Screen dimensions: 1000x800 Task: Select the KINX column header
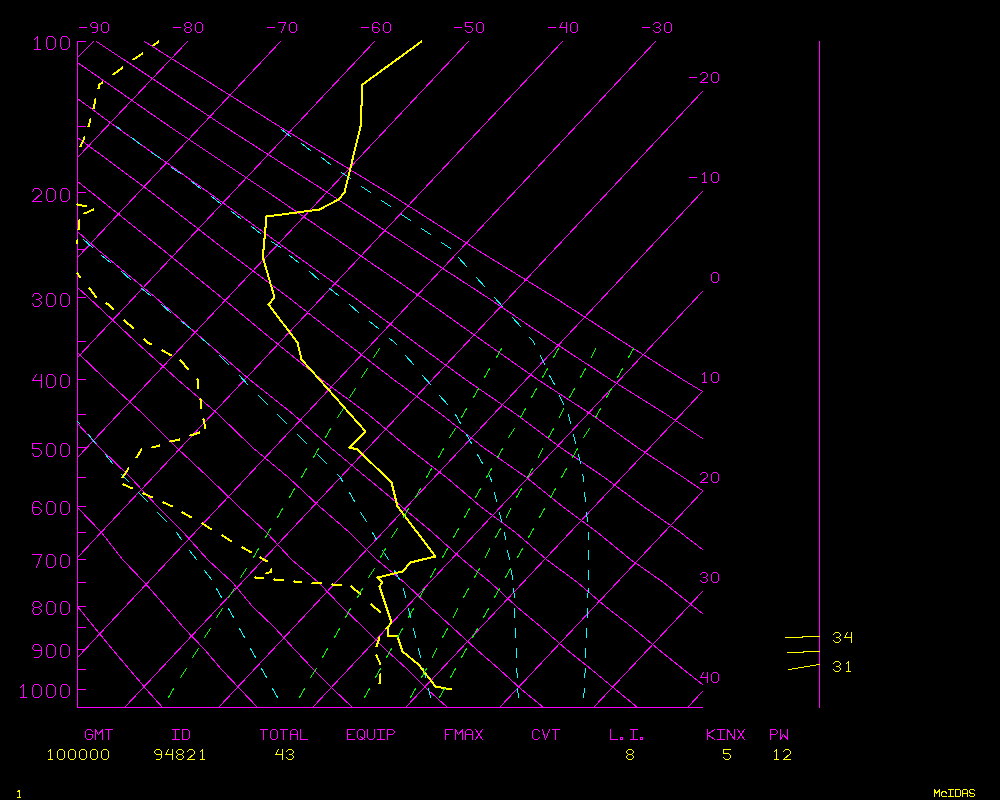point(726,735)
